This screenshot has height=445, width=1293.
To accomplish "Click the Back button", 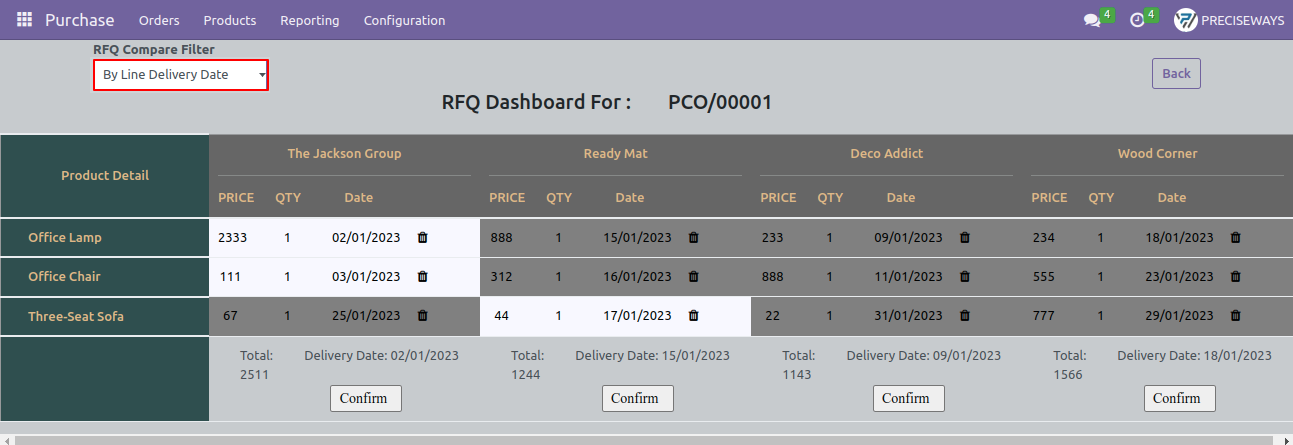I will click(1176, 73).
